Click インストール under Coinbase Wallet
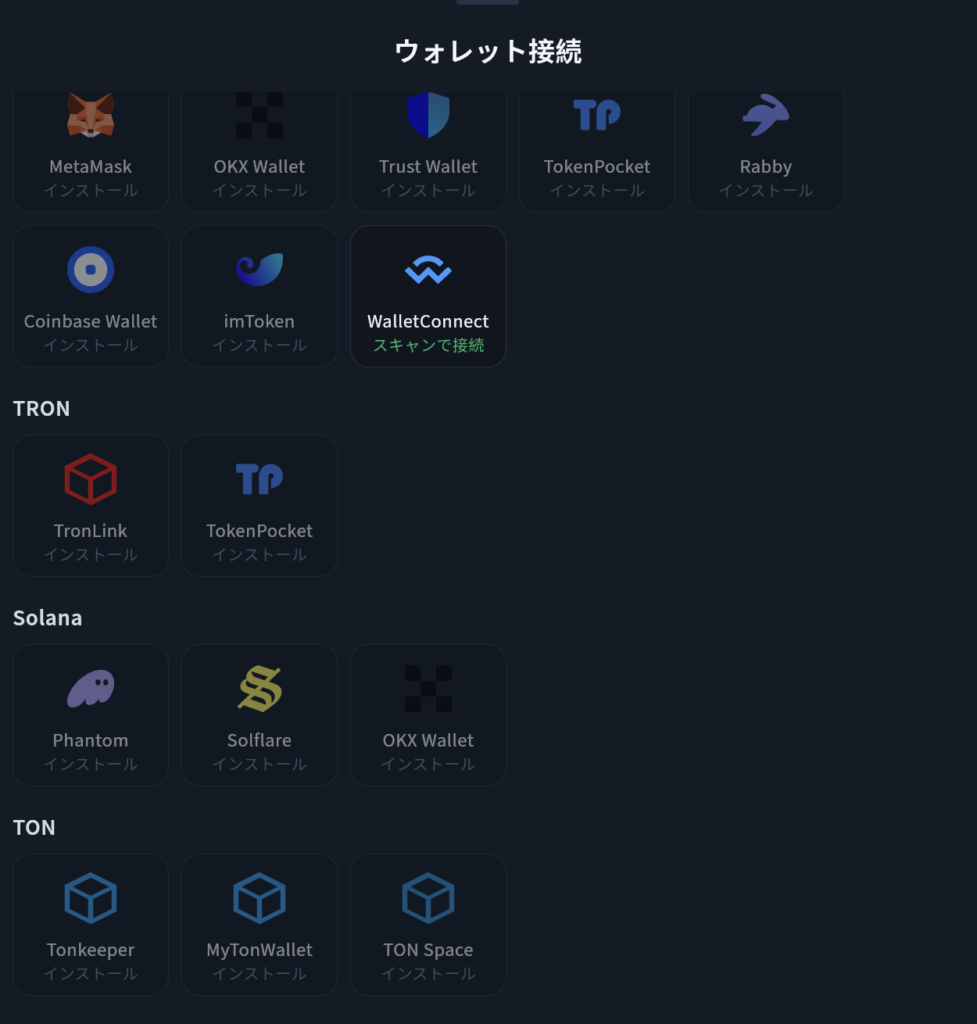Viewport: 977px width, 1024px height. point(91,345)
